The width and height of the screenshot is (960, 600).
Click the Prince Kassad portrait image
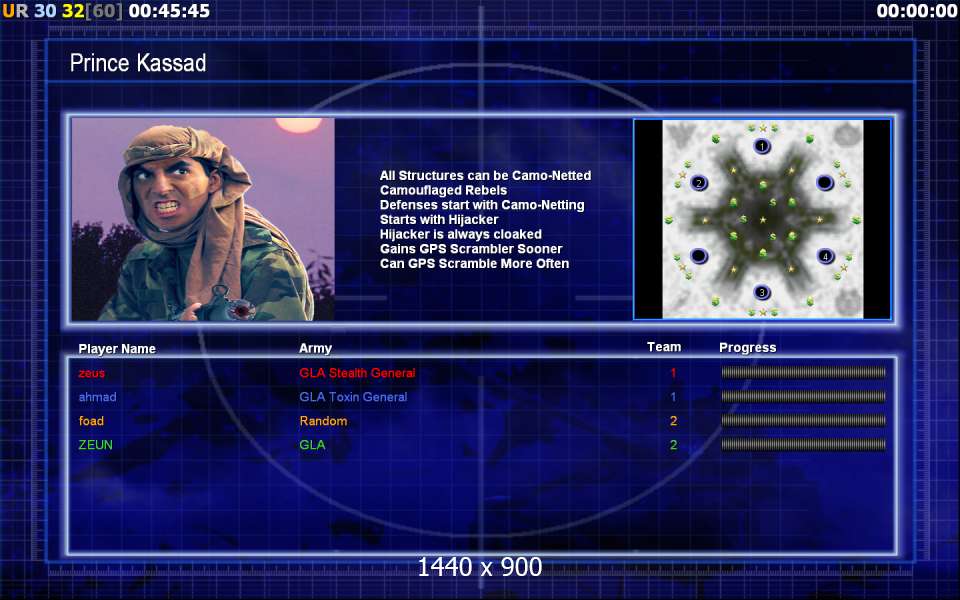[203, 219]
